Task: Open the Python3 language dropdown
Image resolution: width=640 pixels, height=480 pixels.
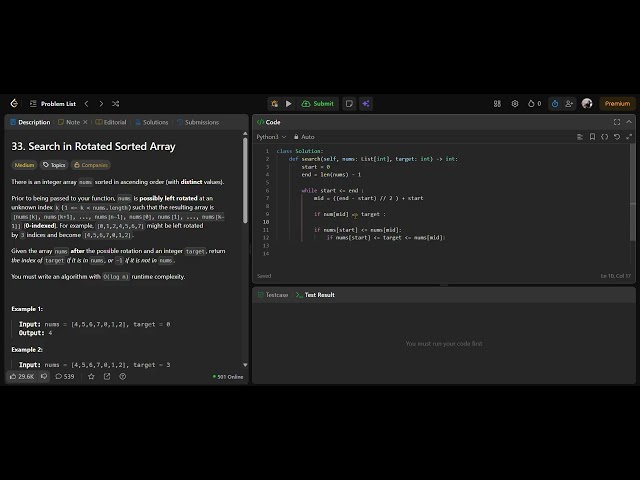Action: (271, 137)
